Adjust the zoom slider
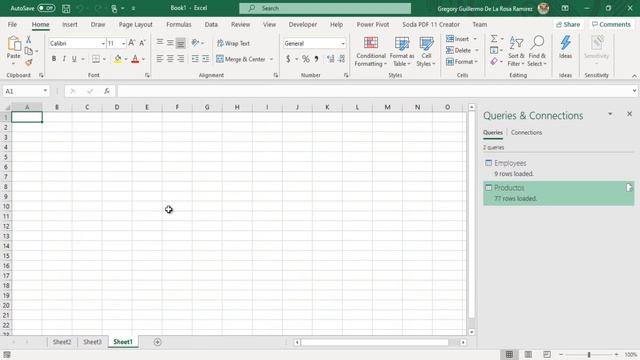 589,355
